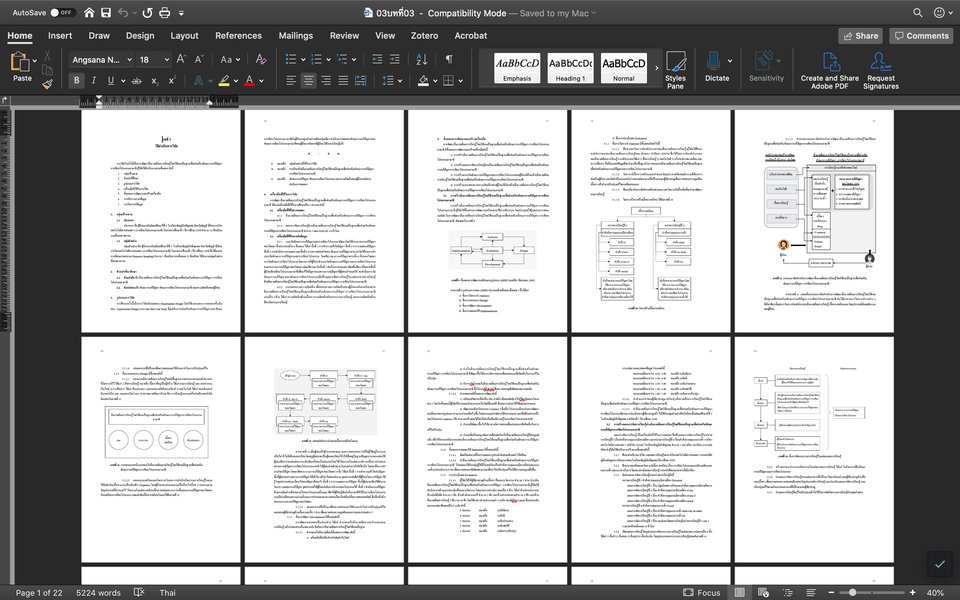Show or hide paragraph marks
The image size is (960, 600).
449,59
